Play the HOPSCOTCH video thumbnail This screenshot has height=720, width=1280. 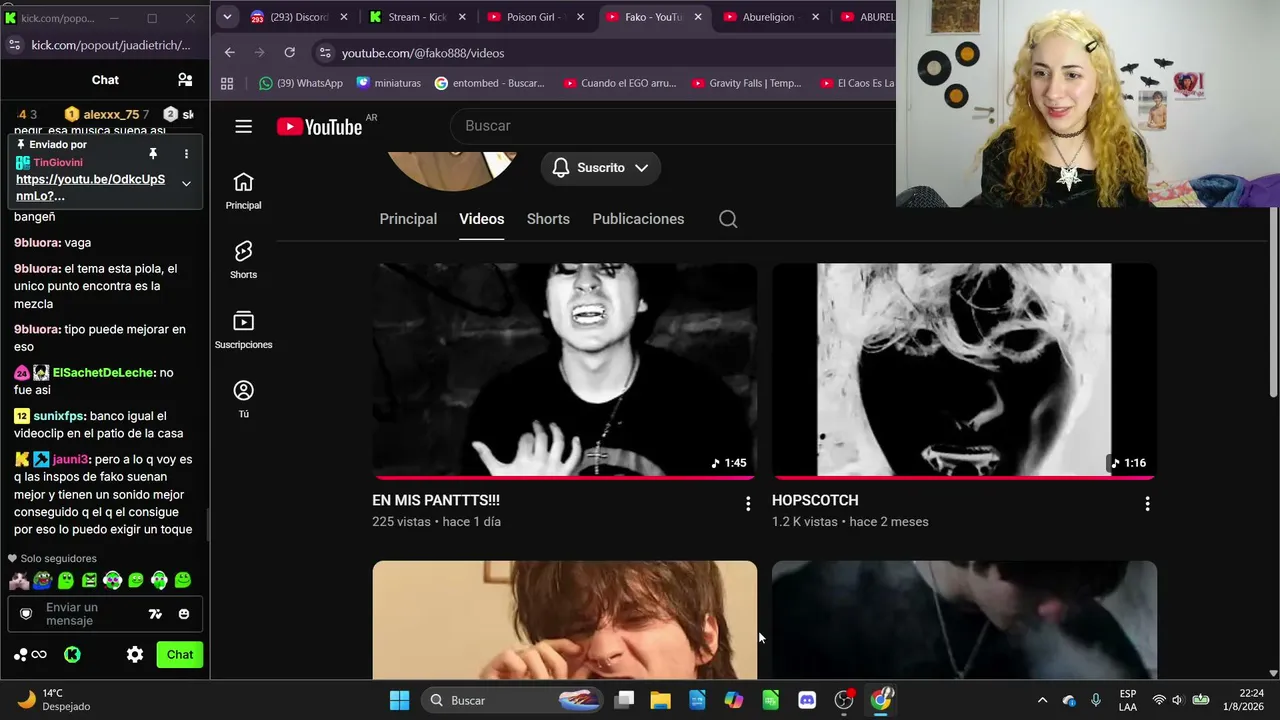[964, 371]
